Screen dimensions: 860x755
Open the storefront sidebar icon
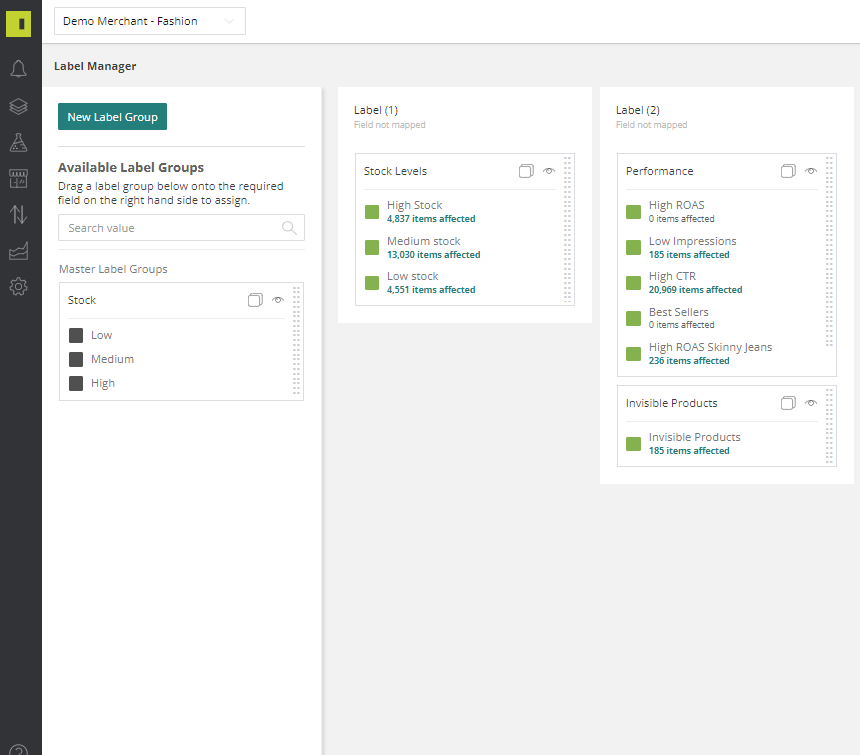click(19, 179)
